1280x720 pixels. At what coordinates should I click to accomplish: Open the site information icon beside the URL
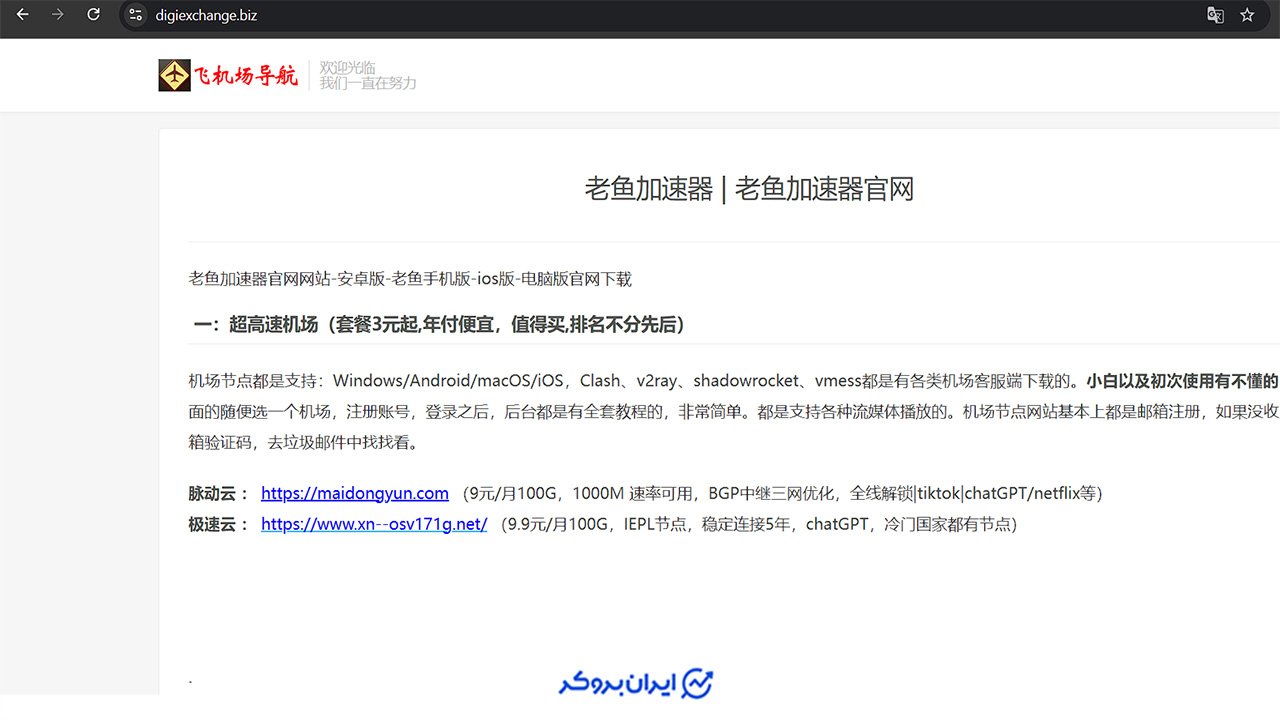pos(136,15)
